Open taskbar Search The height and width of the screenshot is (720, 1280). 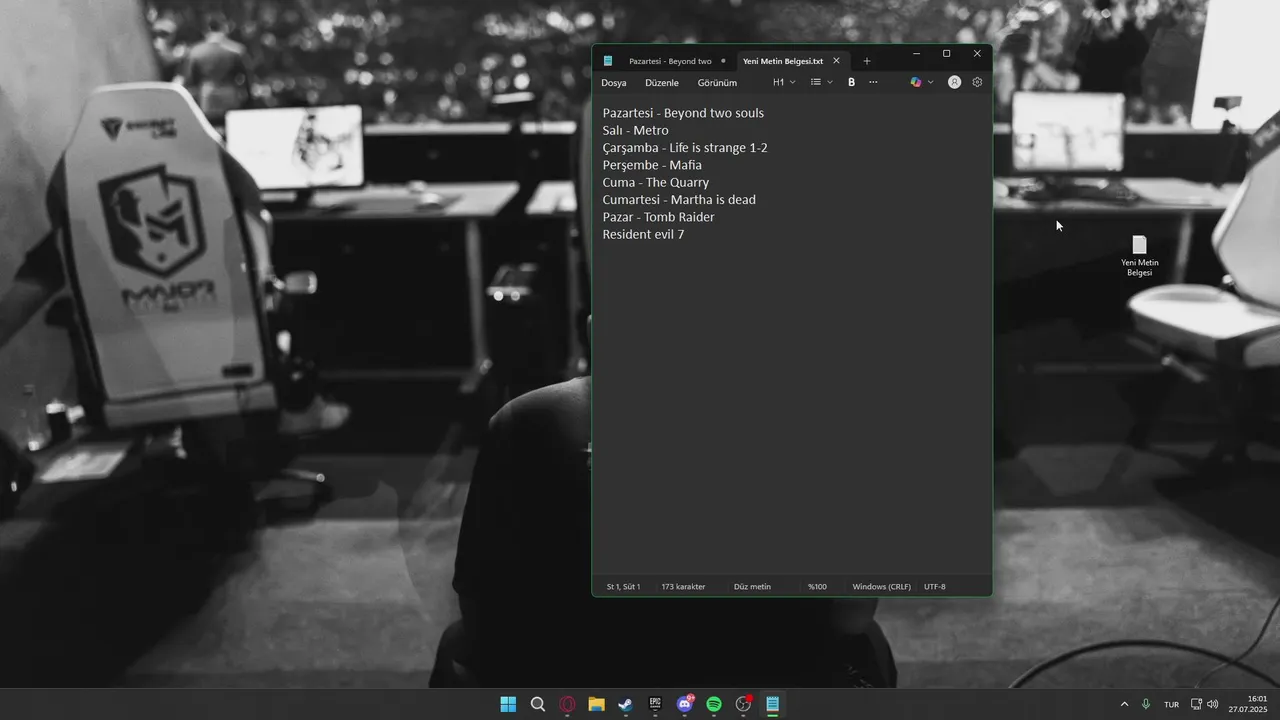click(537, 704)
